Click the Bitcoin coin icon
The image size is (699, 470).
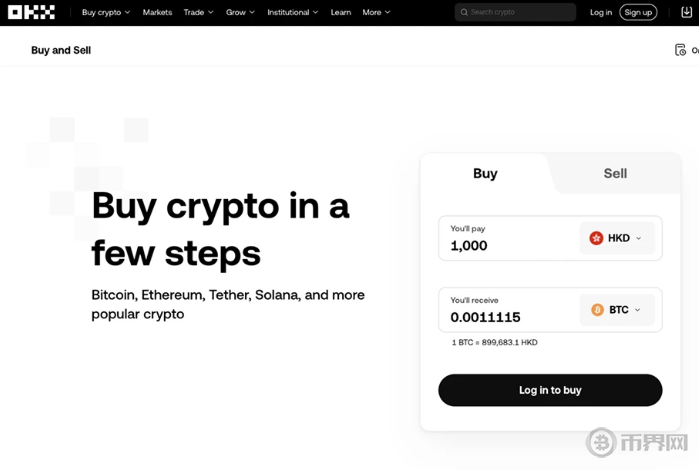click(598, 310)
